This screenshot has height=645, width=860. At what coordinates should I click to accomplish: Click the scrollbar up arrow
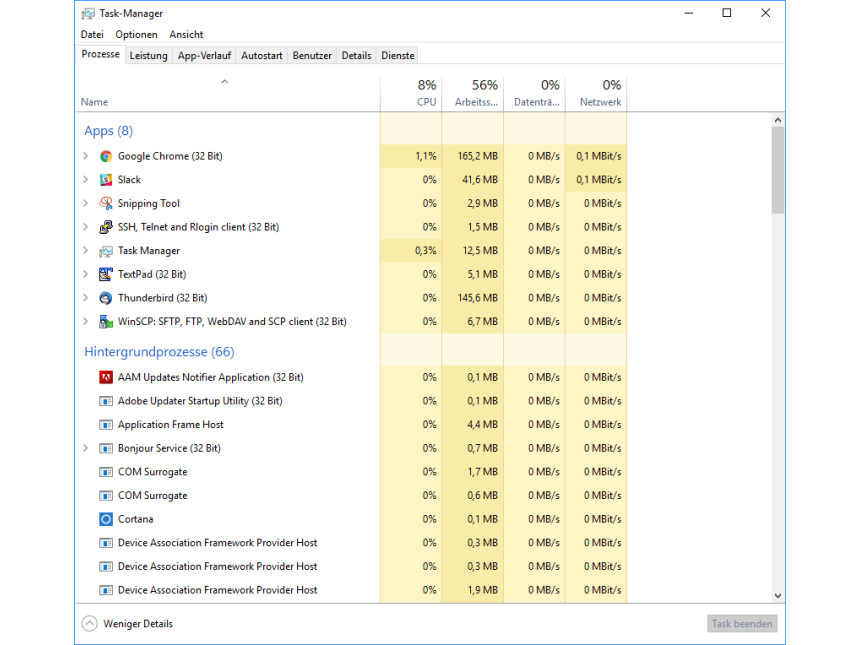778,120
